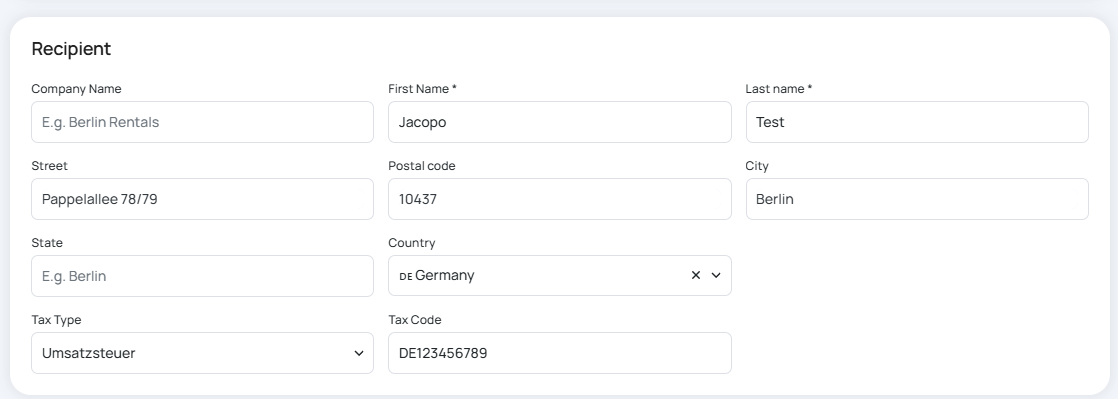
Task: Click the Postal code field 10437
Action: [560, 199]
